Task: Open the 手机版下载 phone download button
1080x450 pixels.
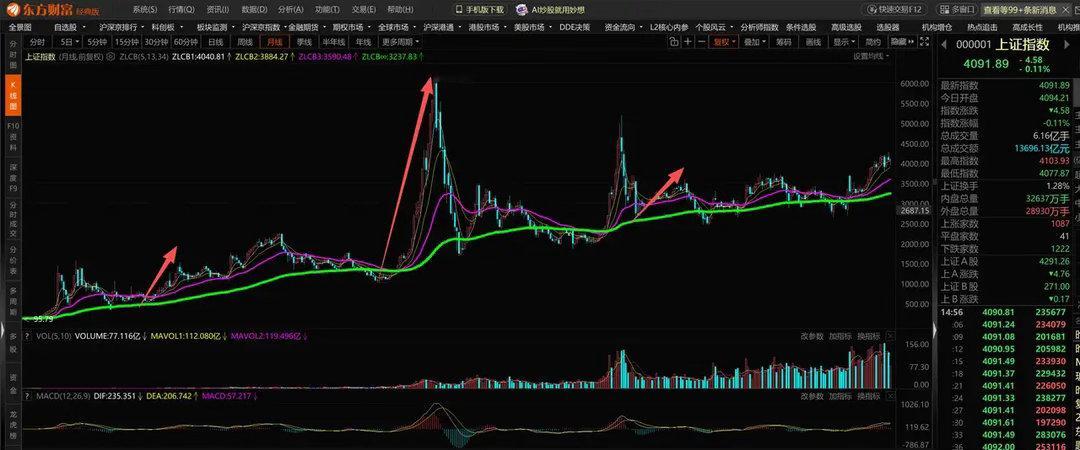Action: [x=481, y=10]
